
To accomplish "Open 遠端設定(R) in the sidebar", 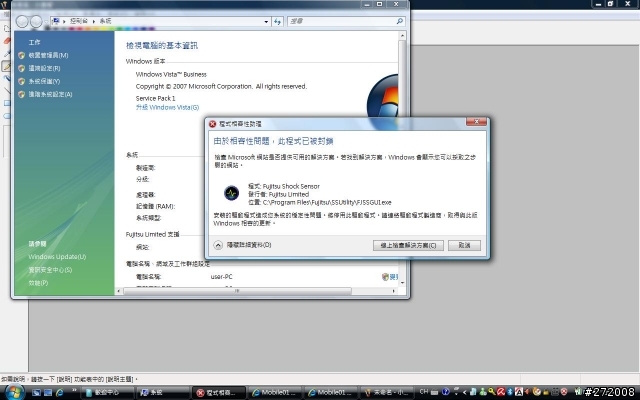I will [44, 68].
